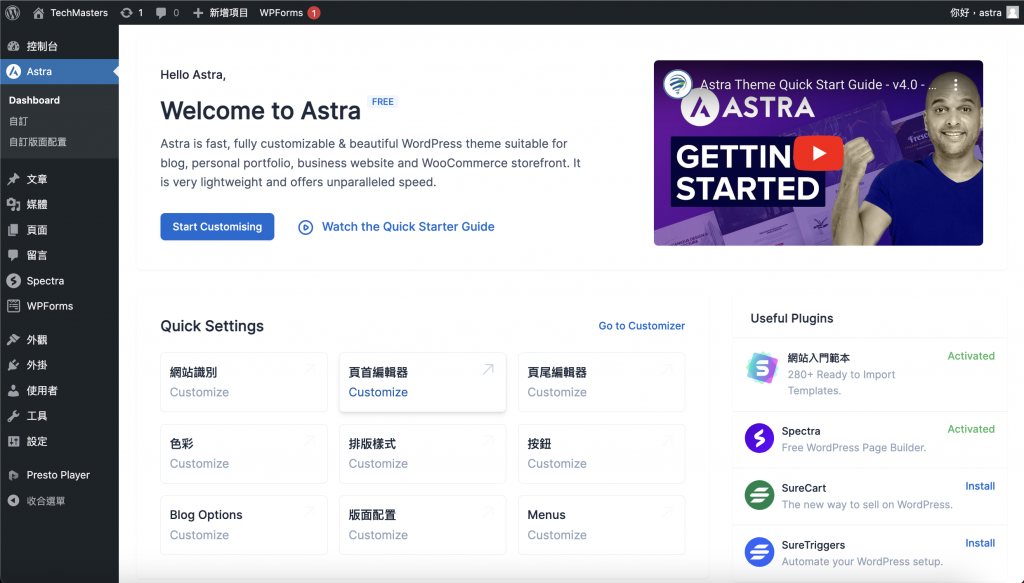1024x583 pixels.
Task: Open the 頁尾編輯器 quick setting card
Action: coord(601,382)
